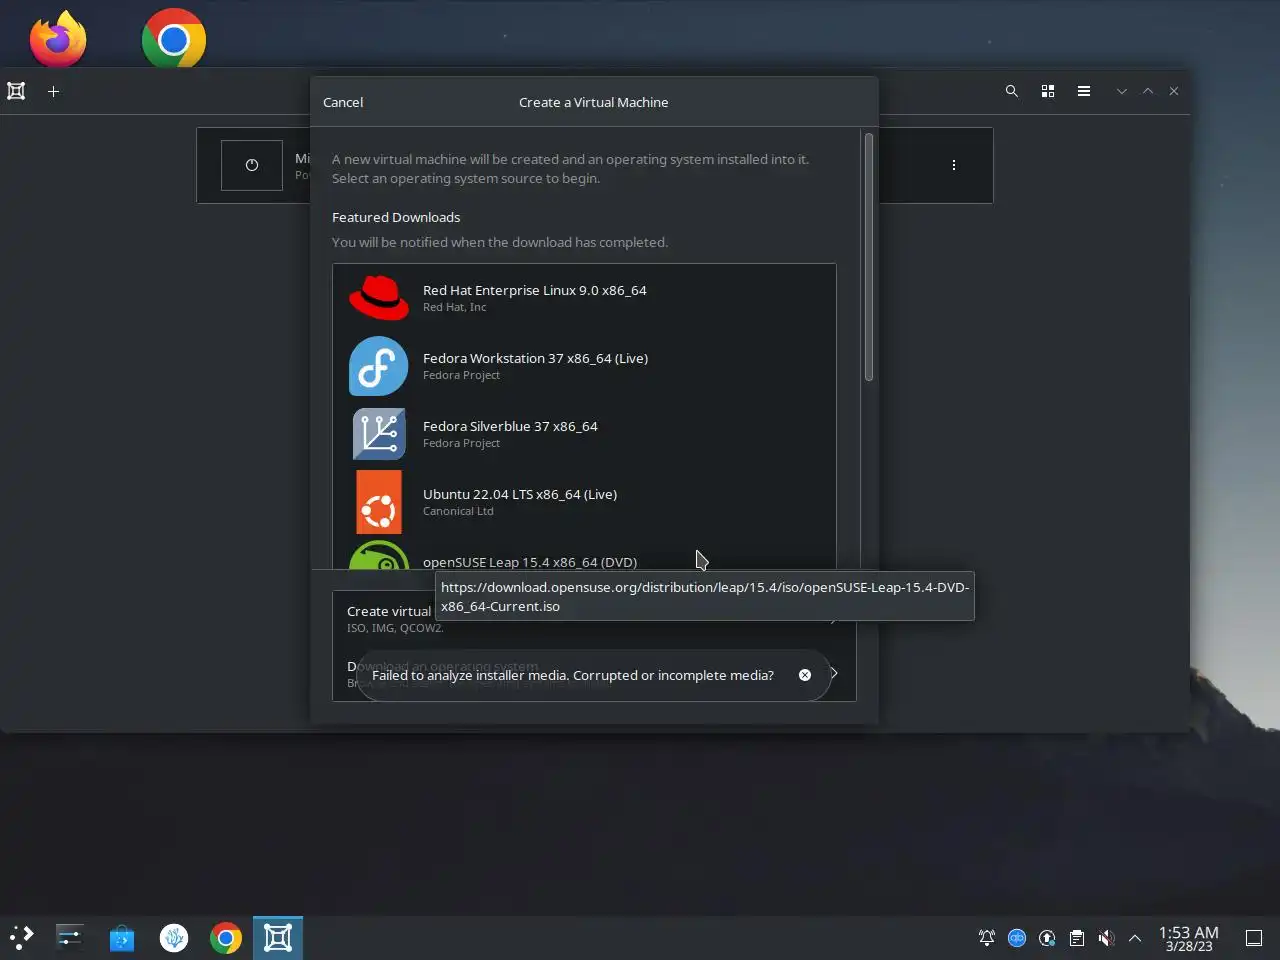Screen dimensions: 1280x960
Task: Open the updates tray icon
Action: pyautogui.click(x=1047, y=938)
